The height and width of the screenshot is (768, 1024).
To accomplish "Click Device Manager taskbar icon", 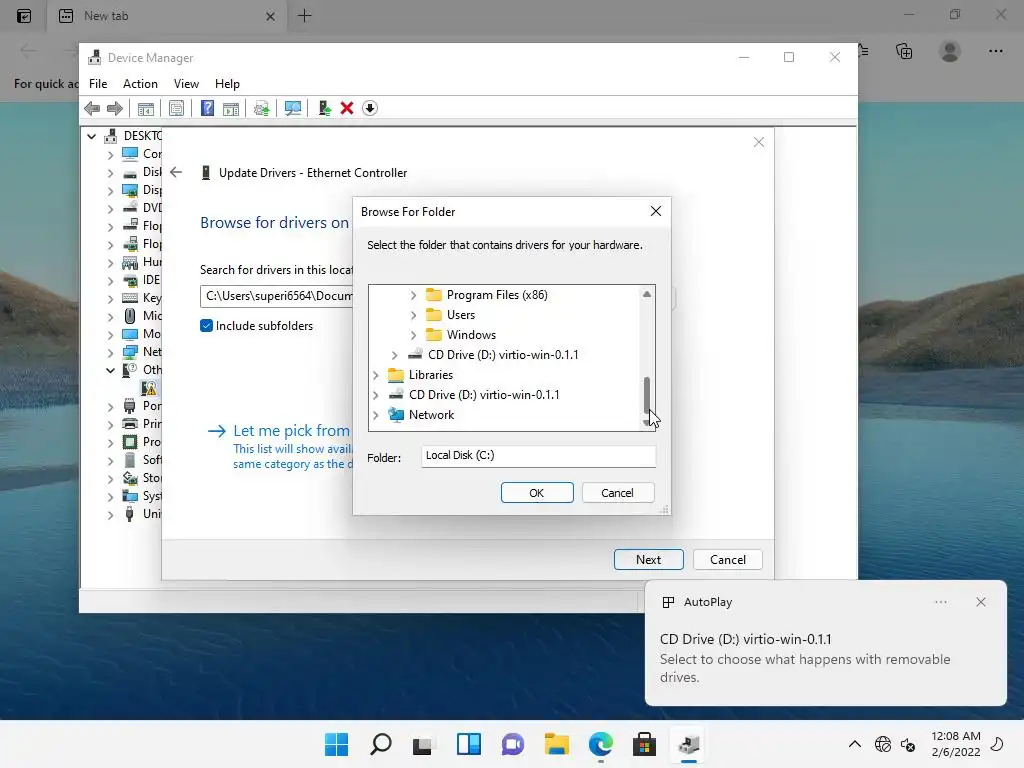I will pyautogui.click(x=688, y=744).
